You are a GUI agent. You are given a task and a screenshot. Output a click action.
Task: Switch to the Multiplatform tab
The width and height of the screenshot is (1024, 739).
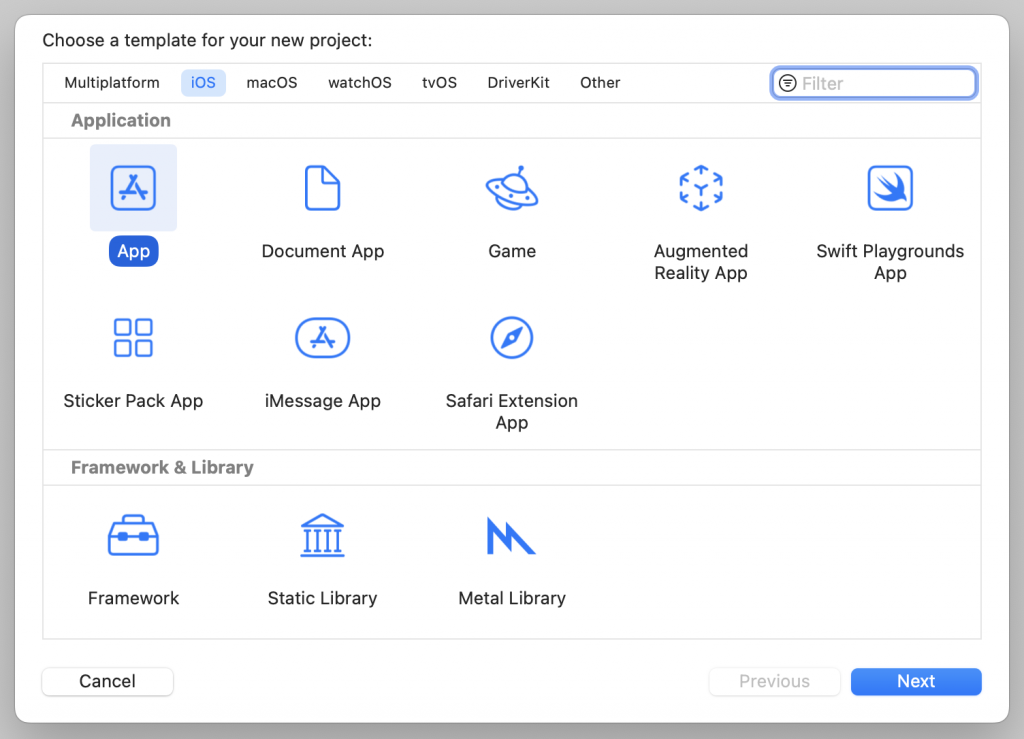coord(112,83)
